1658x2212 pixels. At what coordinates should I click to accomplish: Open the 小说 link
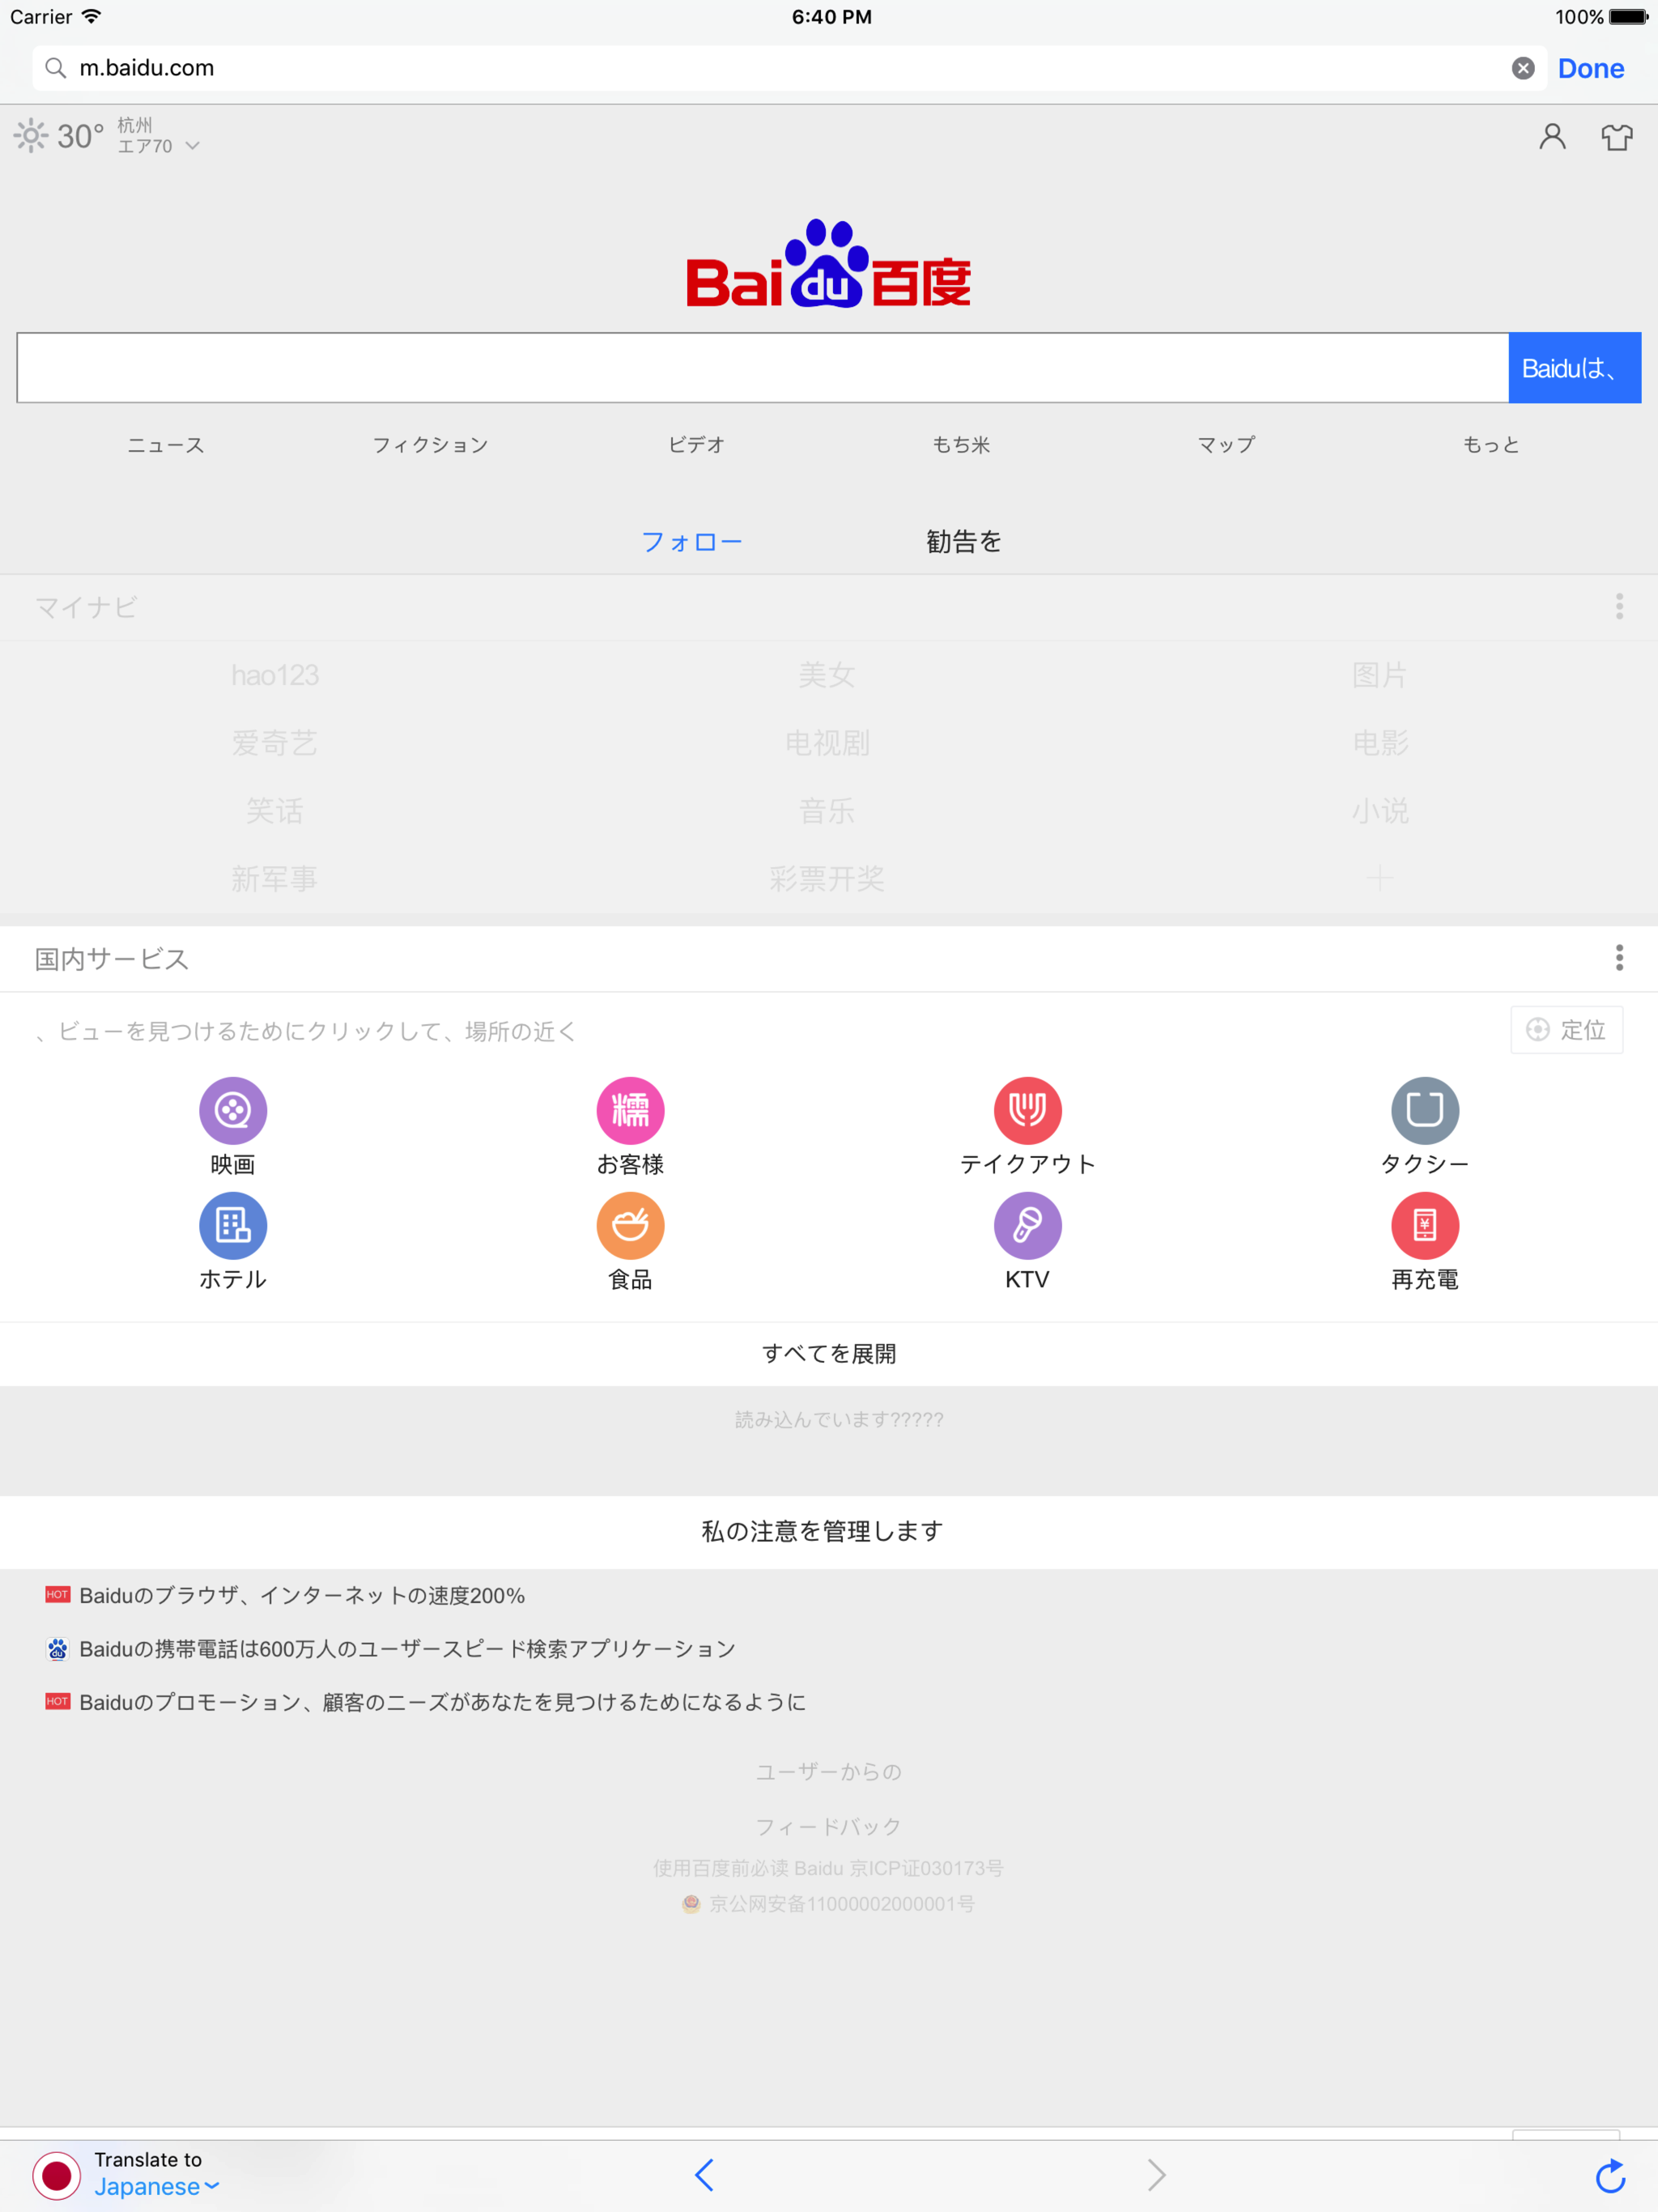[x=1380, y=811]
